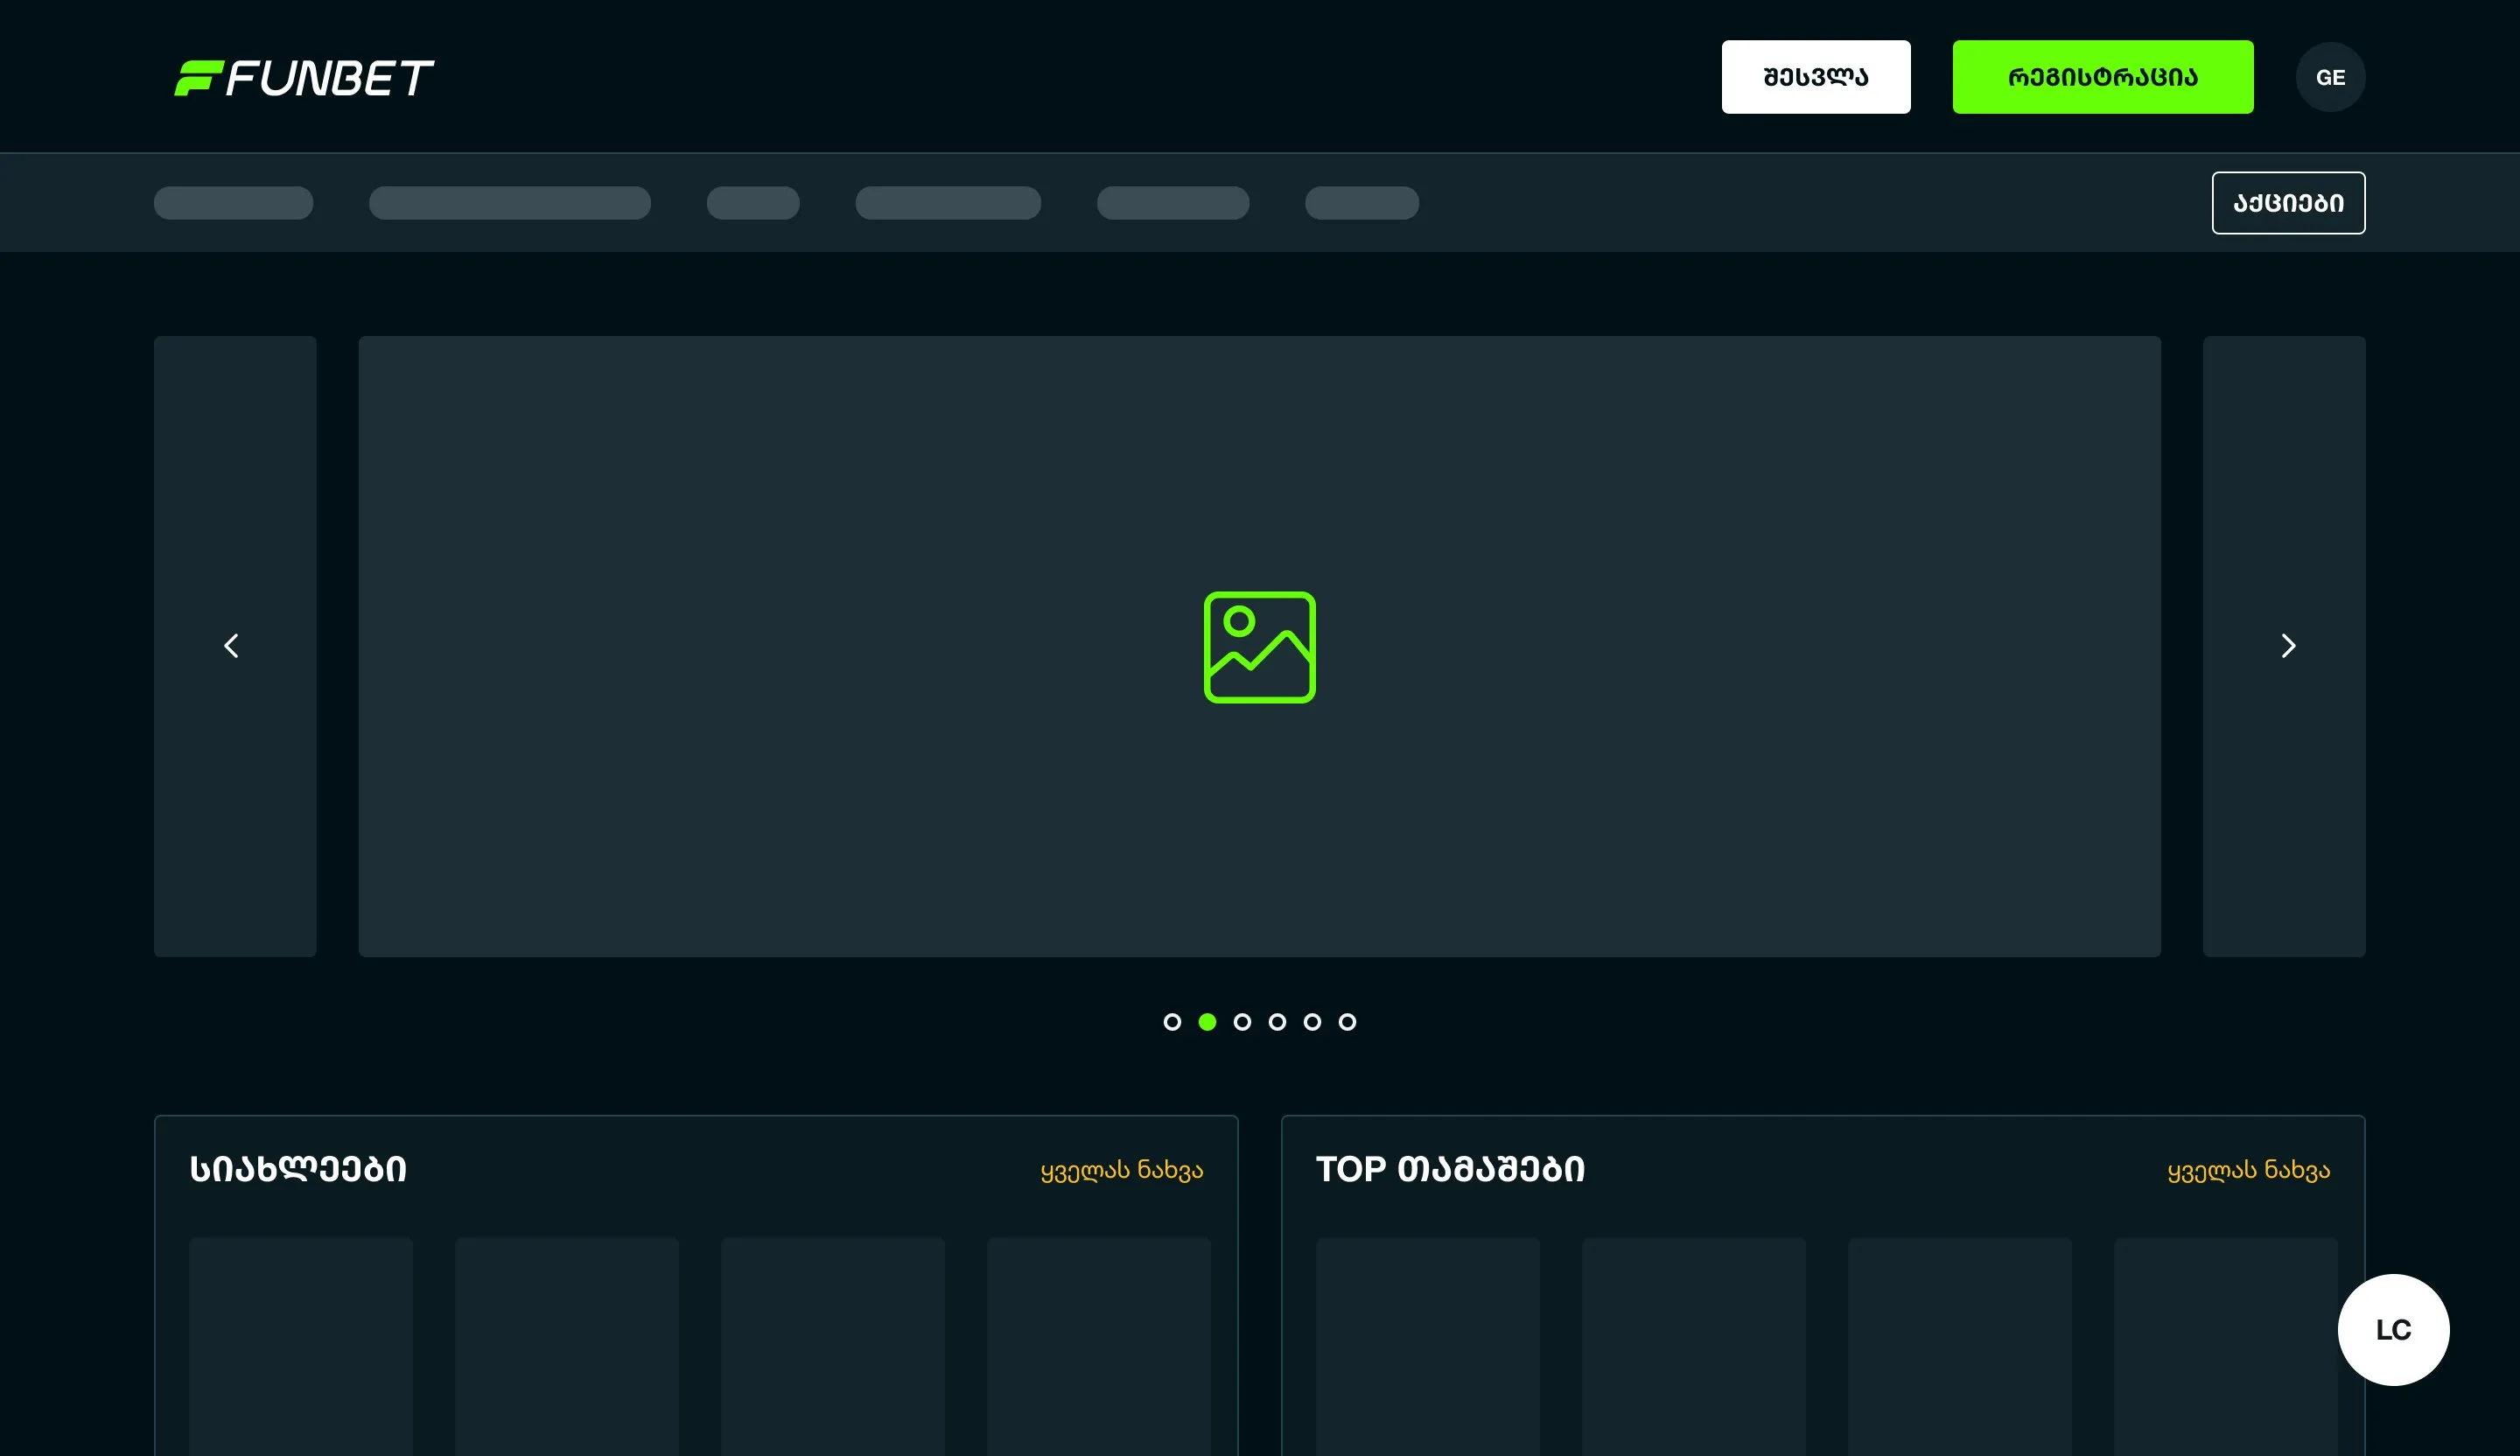Open ყველას ნახვა link in TOP თამაშები section
Viewport: 2520px width, 1456px height.
click(2248, 1170)
